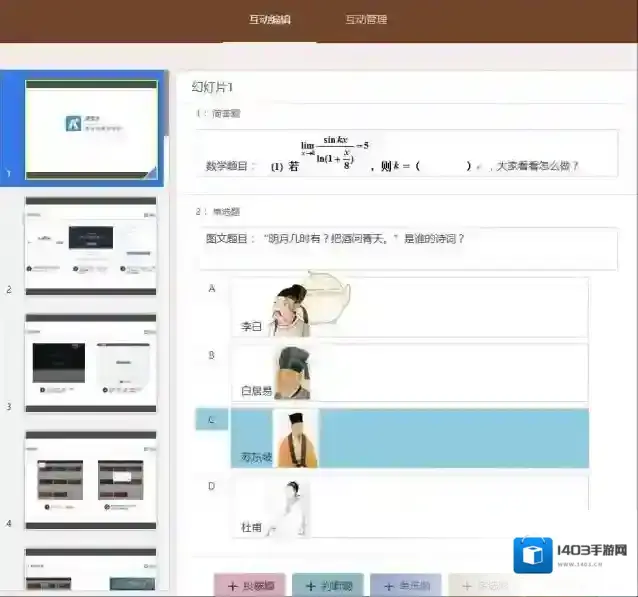Add a 单选题 with the purple button
The image size is (638, 597).
pyautogui.click(x=406, y=586)
